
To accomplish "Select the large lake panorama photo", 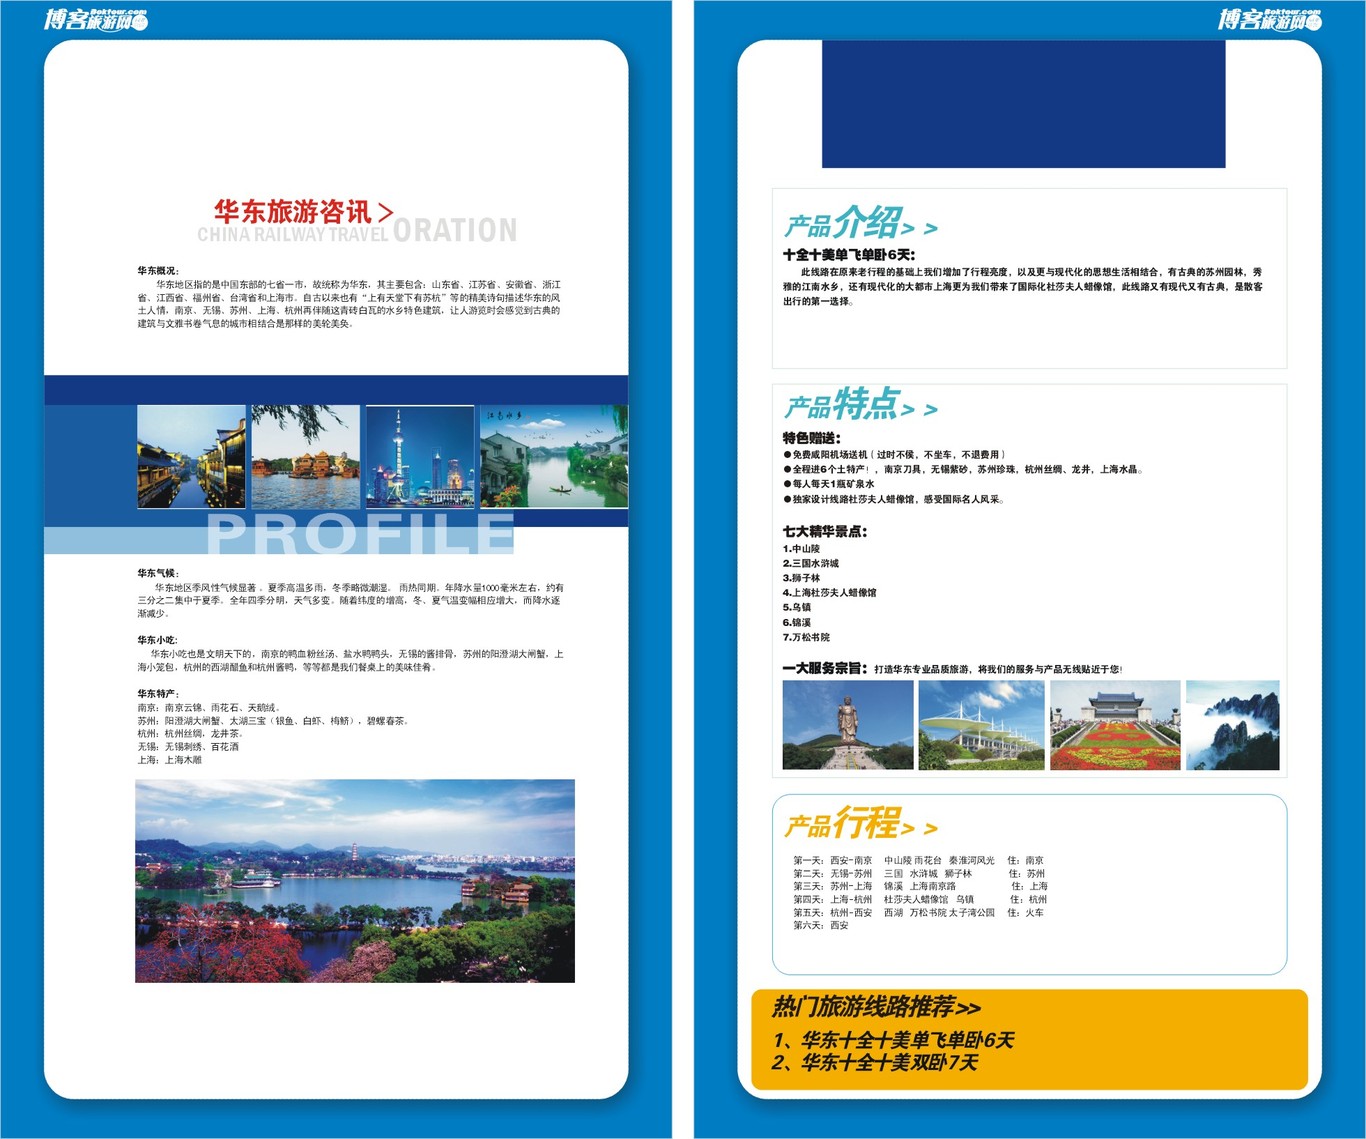I will pyautogui.click(x=355, y=881).
